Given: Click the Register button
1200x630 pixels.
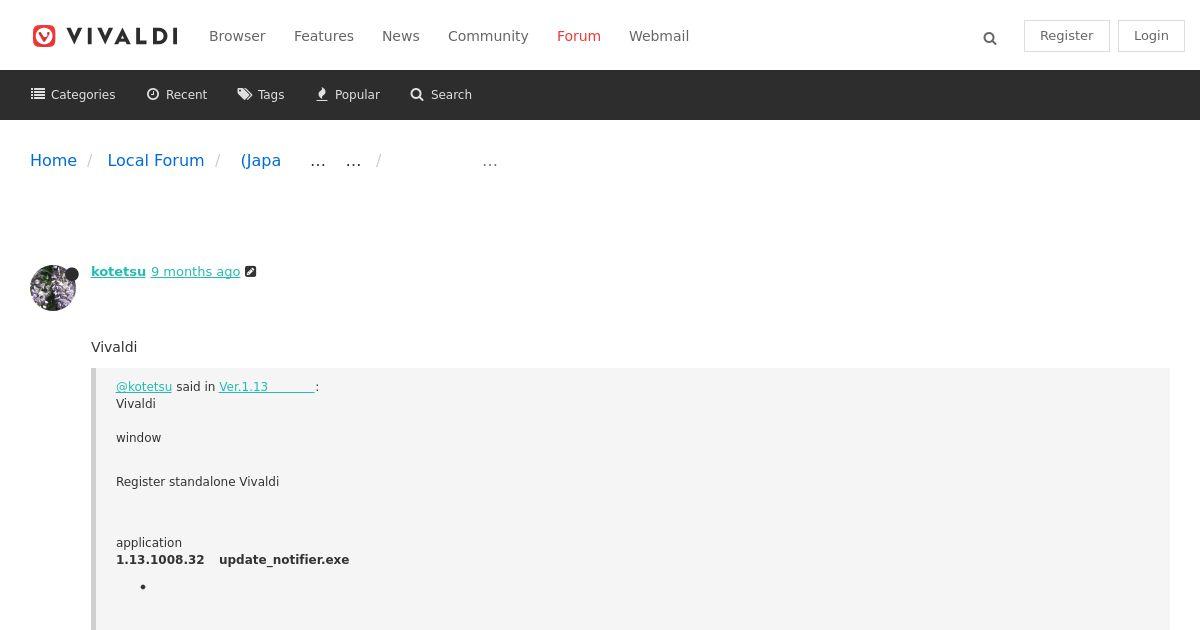Looking at the screenshot, I should point(1067,36).
